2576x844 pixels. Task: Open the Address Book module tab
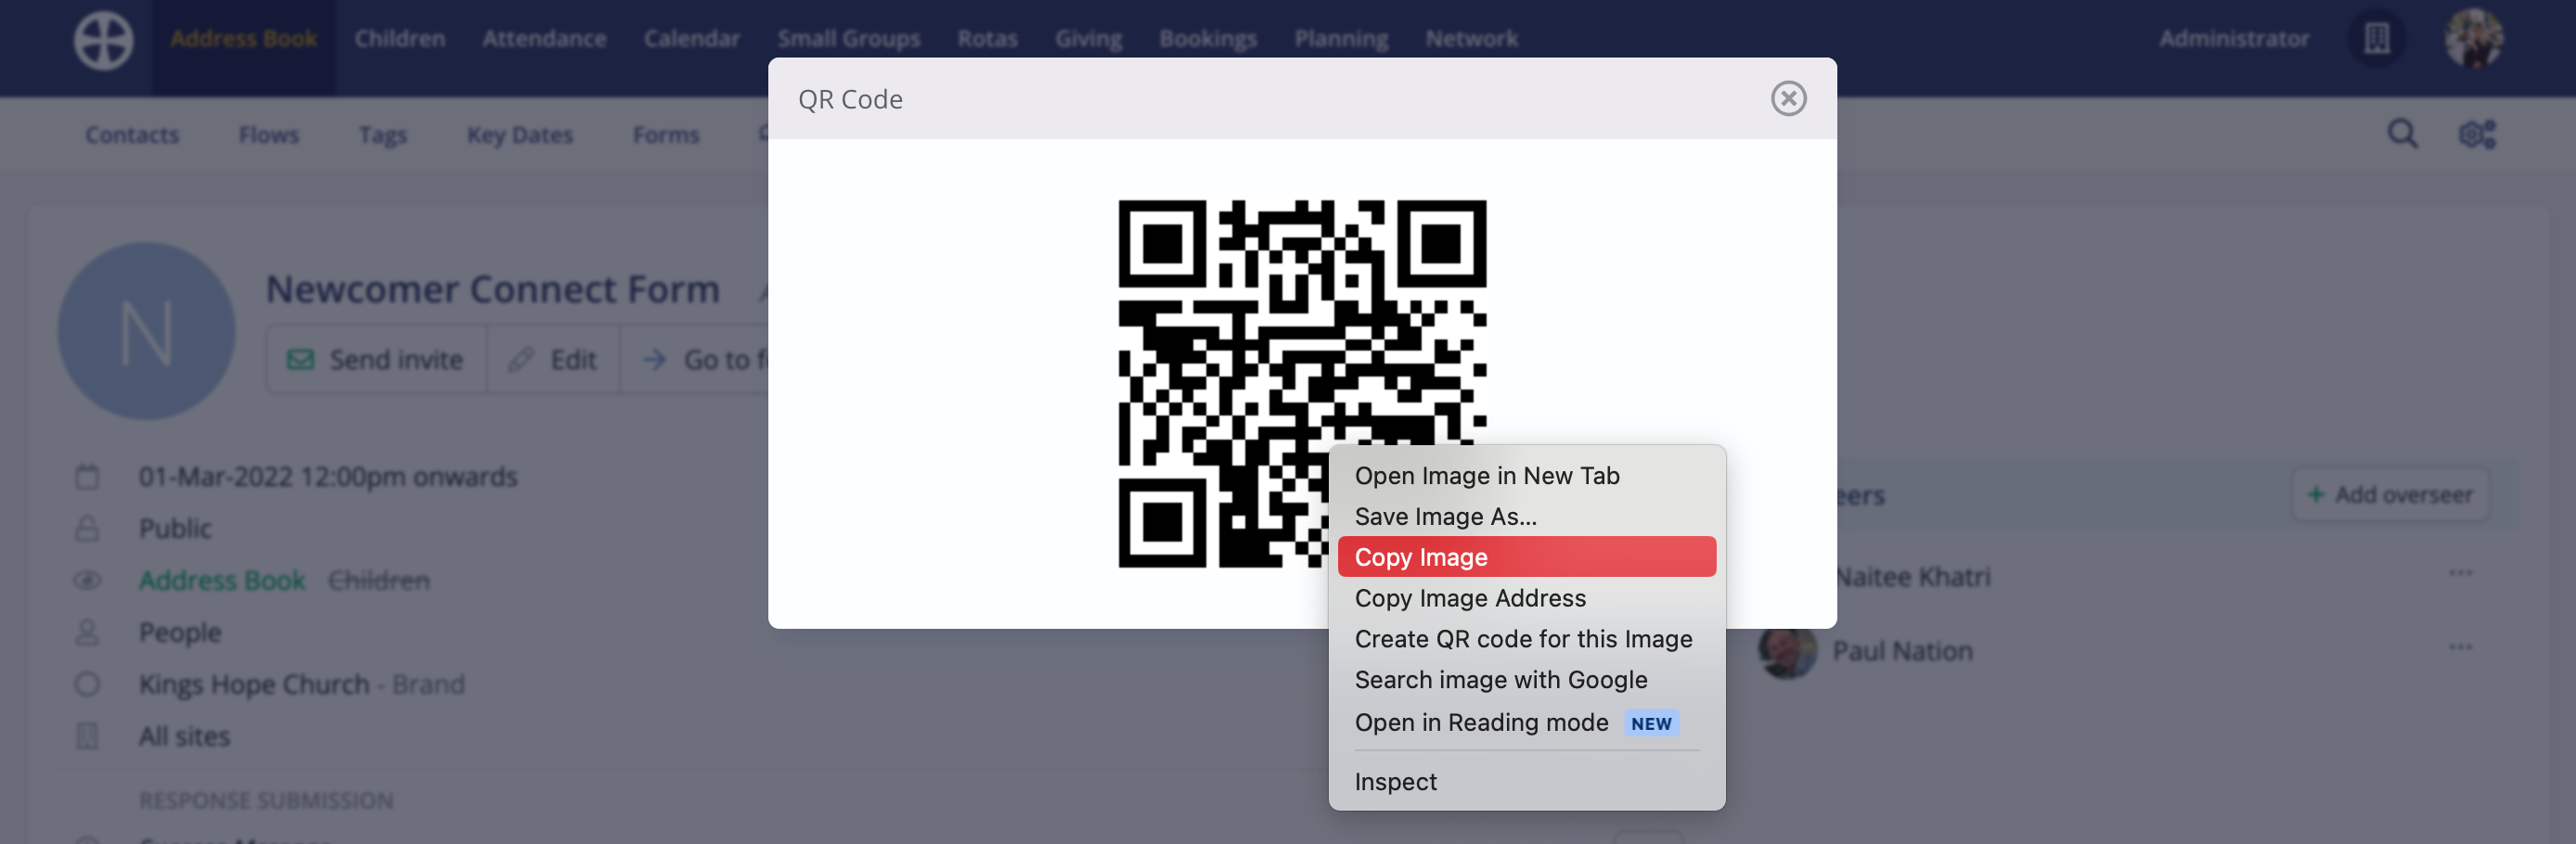243,39
